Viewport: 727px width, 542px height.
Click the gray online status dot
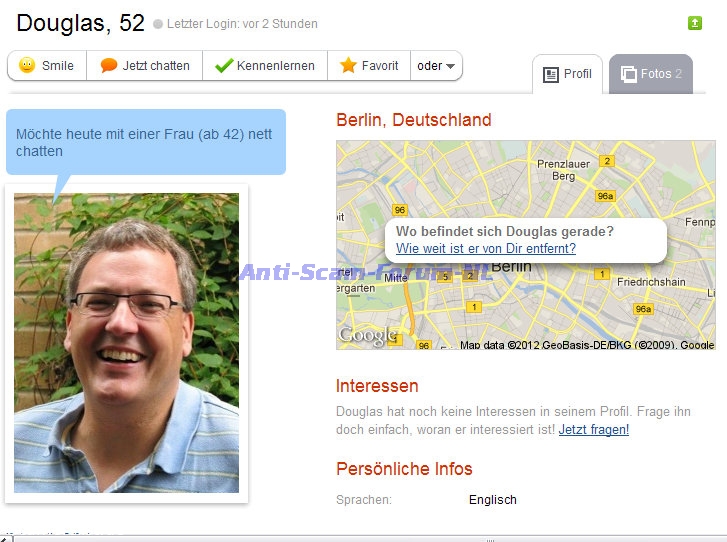click(x=158, y=24)
